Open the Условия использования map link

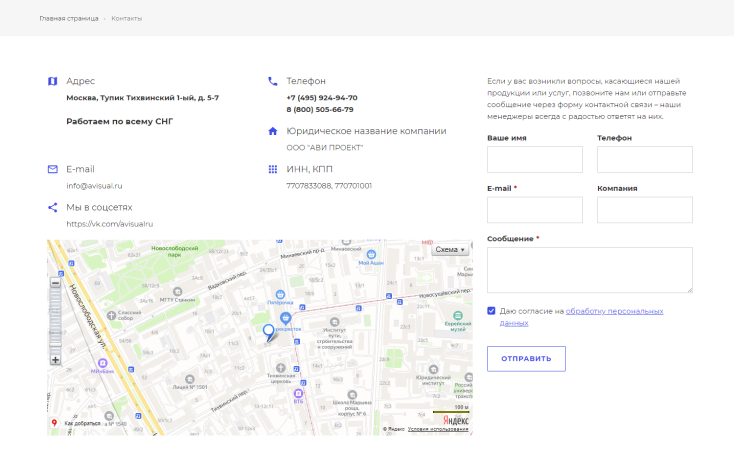tap(438, 429)
